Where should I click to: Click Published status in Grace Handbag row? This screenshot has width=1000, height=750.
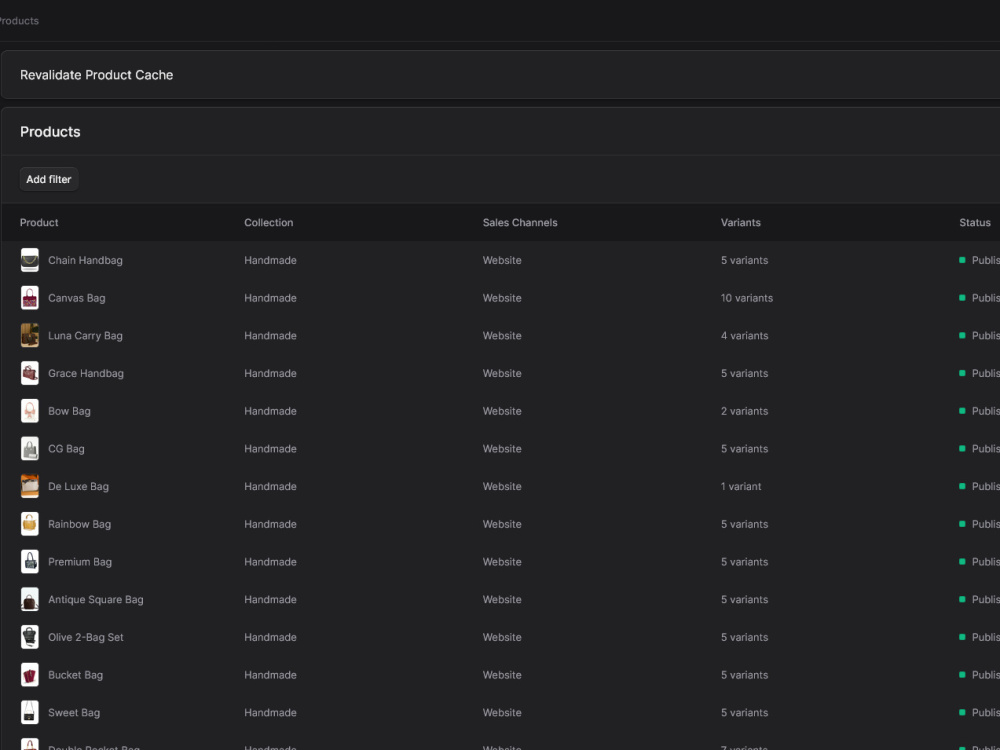(980, 373)
